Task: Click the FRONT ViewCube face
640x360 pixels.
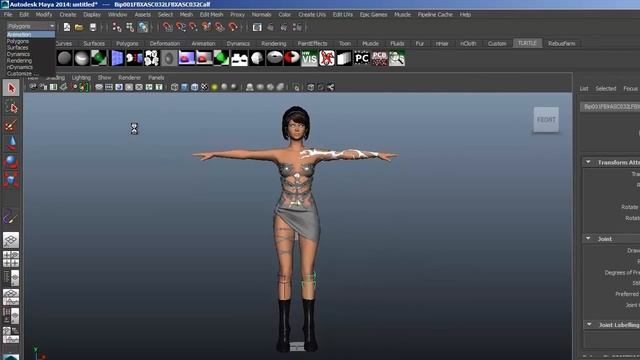Action: coord(546,120)
